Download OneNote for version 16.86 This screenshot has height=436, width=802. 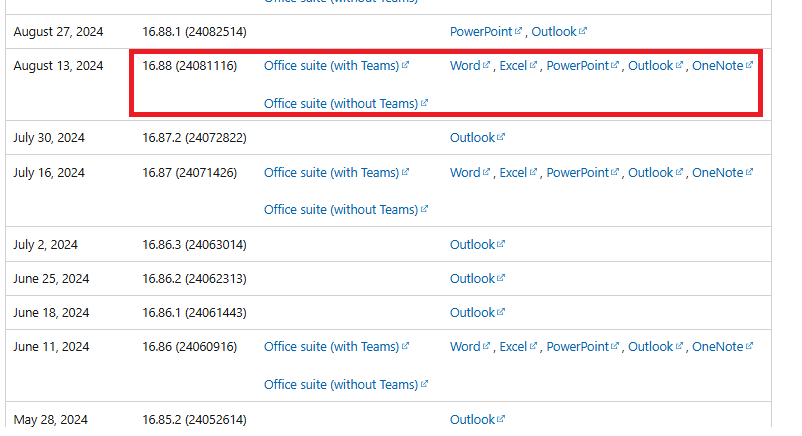[x=722, y=347]
